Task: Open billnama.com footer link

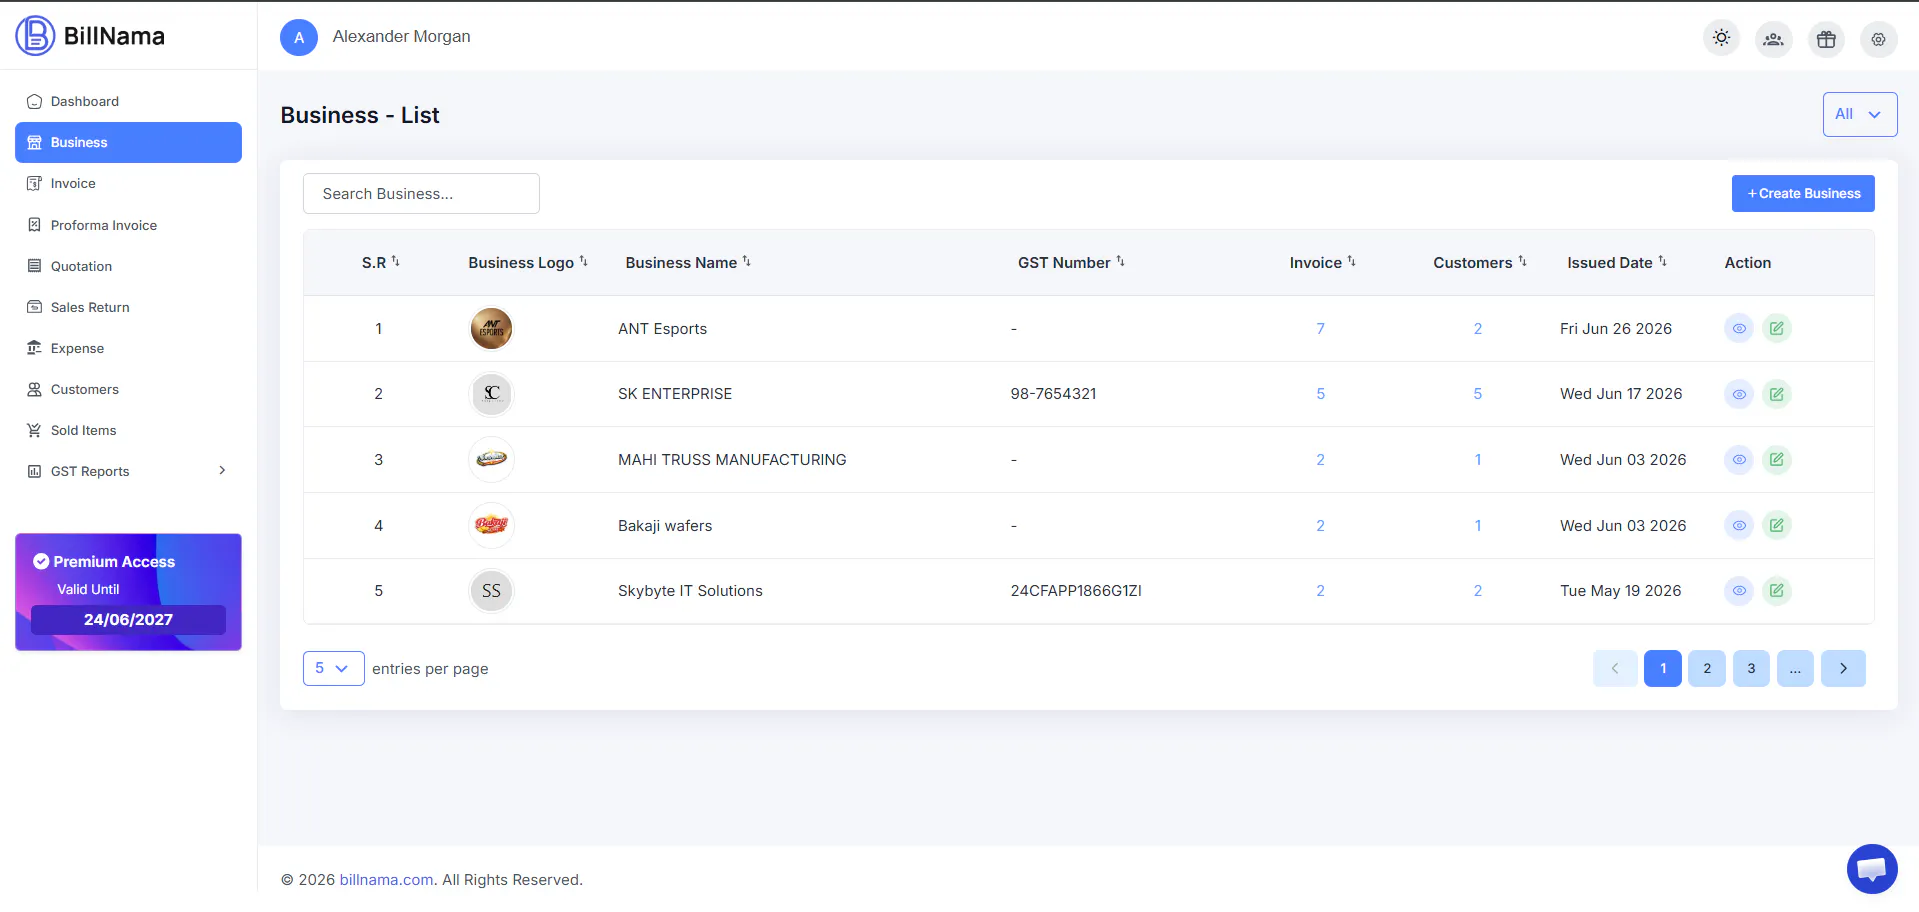Action: (386, 880)
